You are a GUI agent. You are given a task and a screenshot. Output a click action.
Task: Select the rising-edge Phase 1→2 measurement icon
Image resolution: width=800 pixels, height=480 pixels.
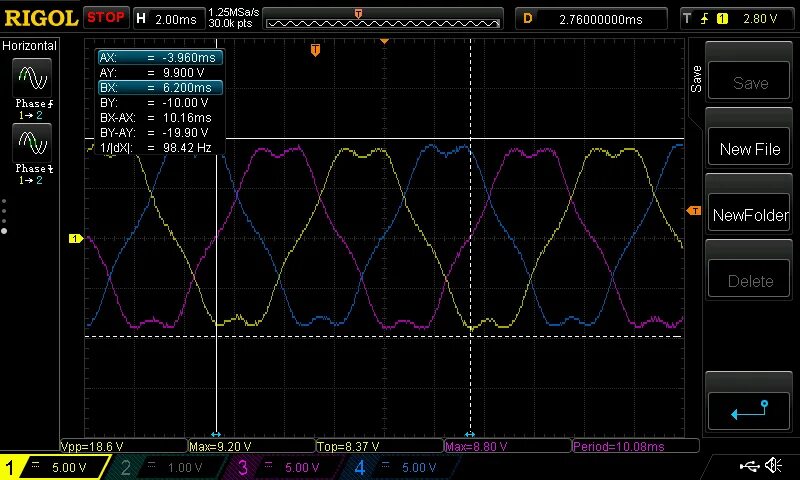tap(32, 78)
